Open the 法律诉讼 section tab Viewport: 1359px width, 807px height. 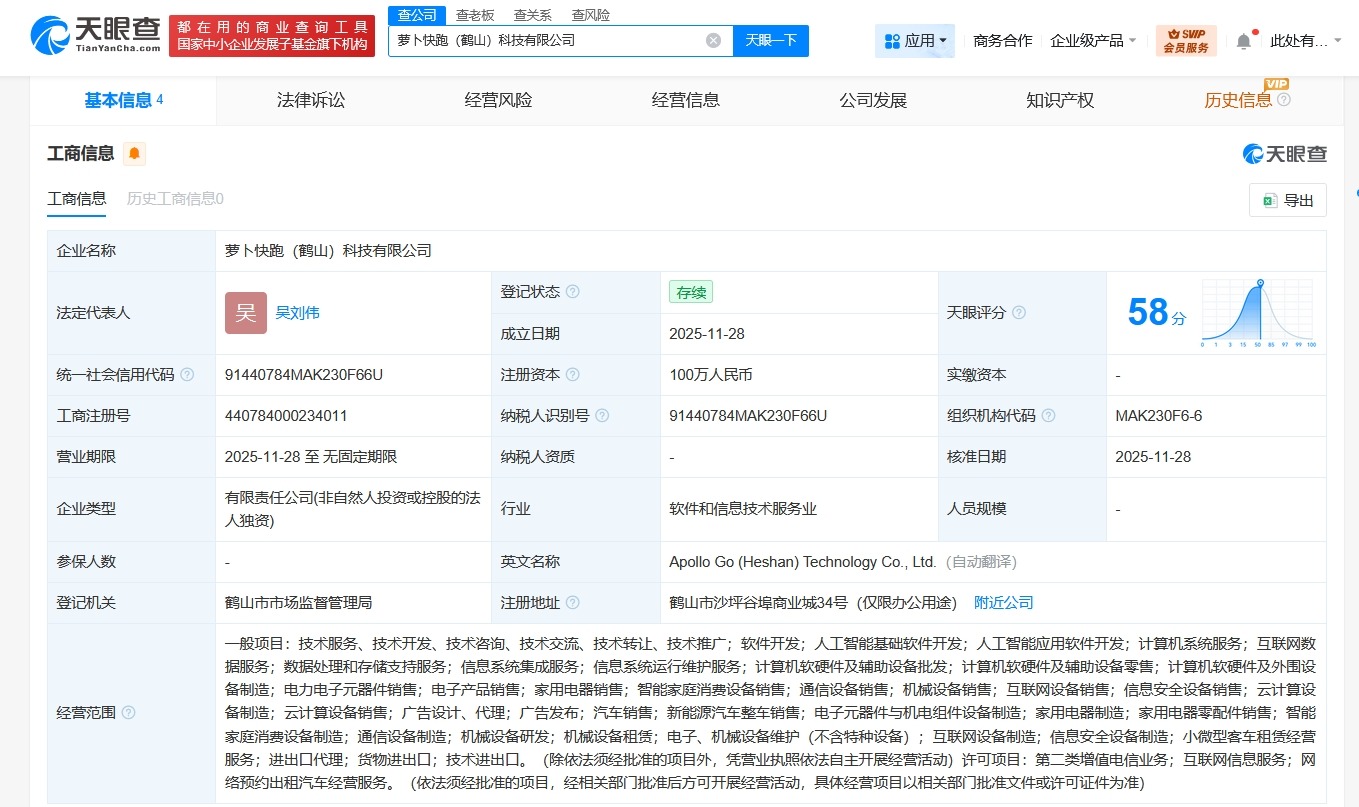click(x=310, y=100)
